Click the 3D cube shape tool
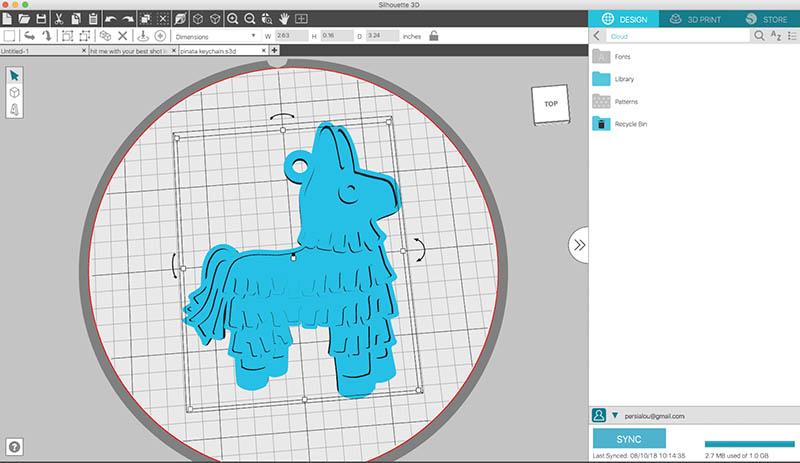The image size is (800, 463). 15,92
